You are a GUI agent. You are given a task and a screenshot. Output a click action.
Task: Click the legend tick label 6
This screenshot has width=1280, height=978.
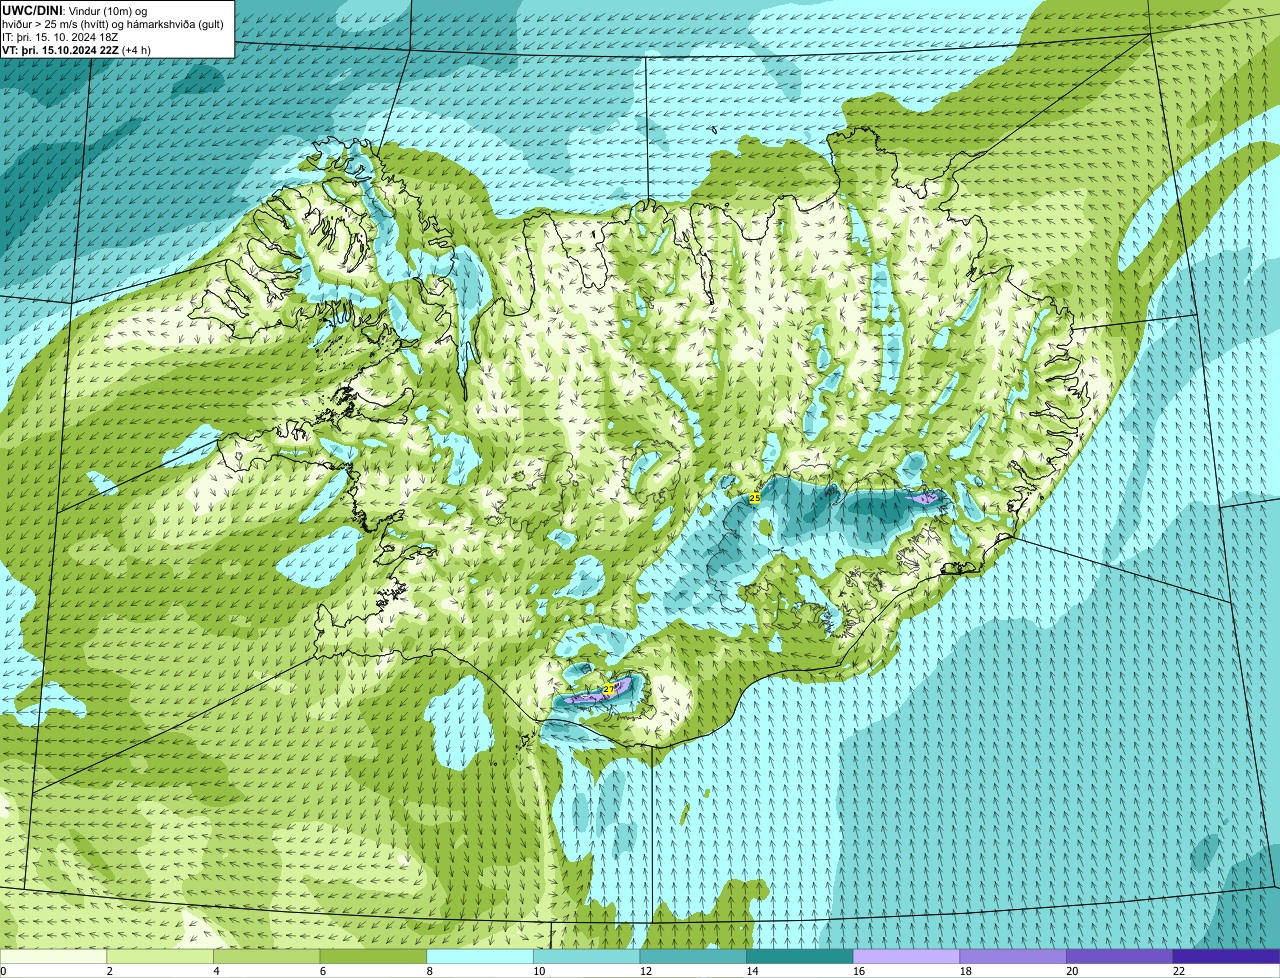click(323, 971)
